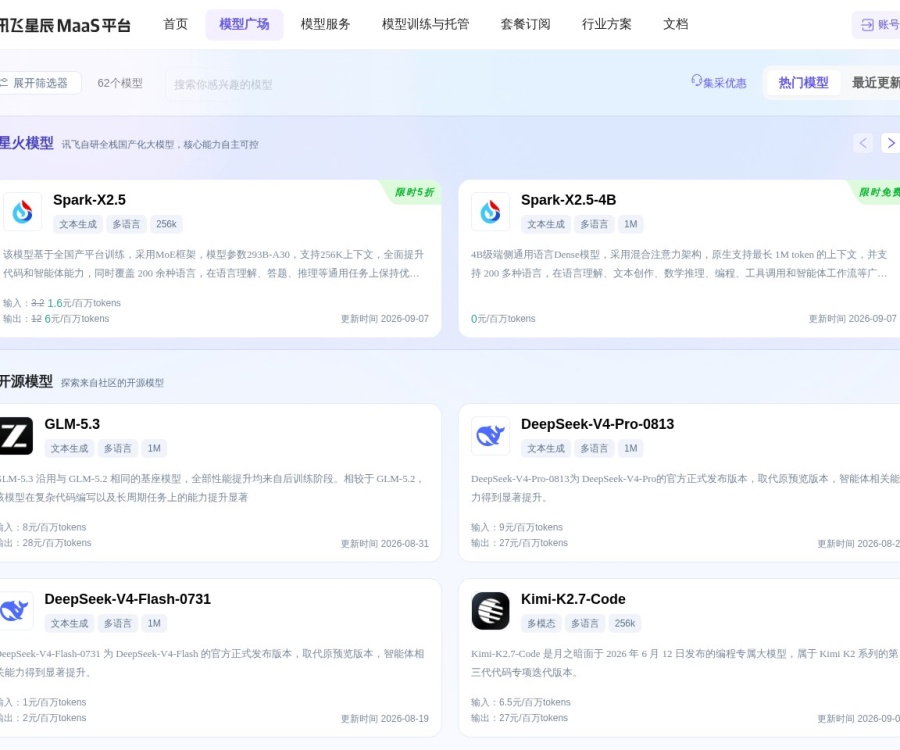Click the DeepSeek-V4-Flash-0731 whale logo
The image size is (900, 750).
(16, 611)
